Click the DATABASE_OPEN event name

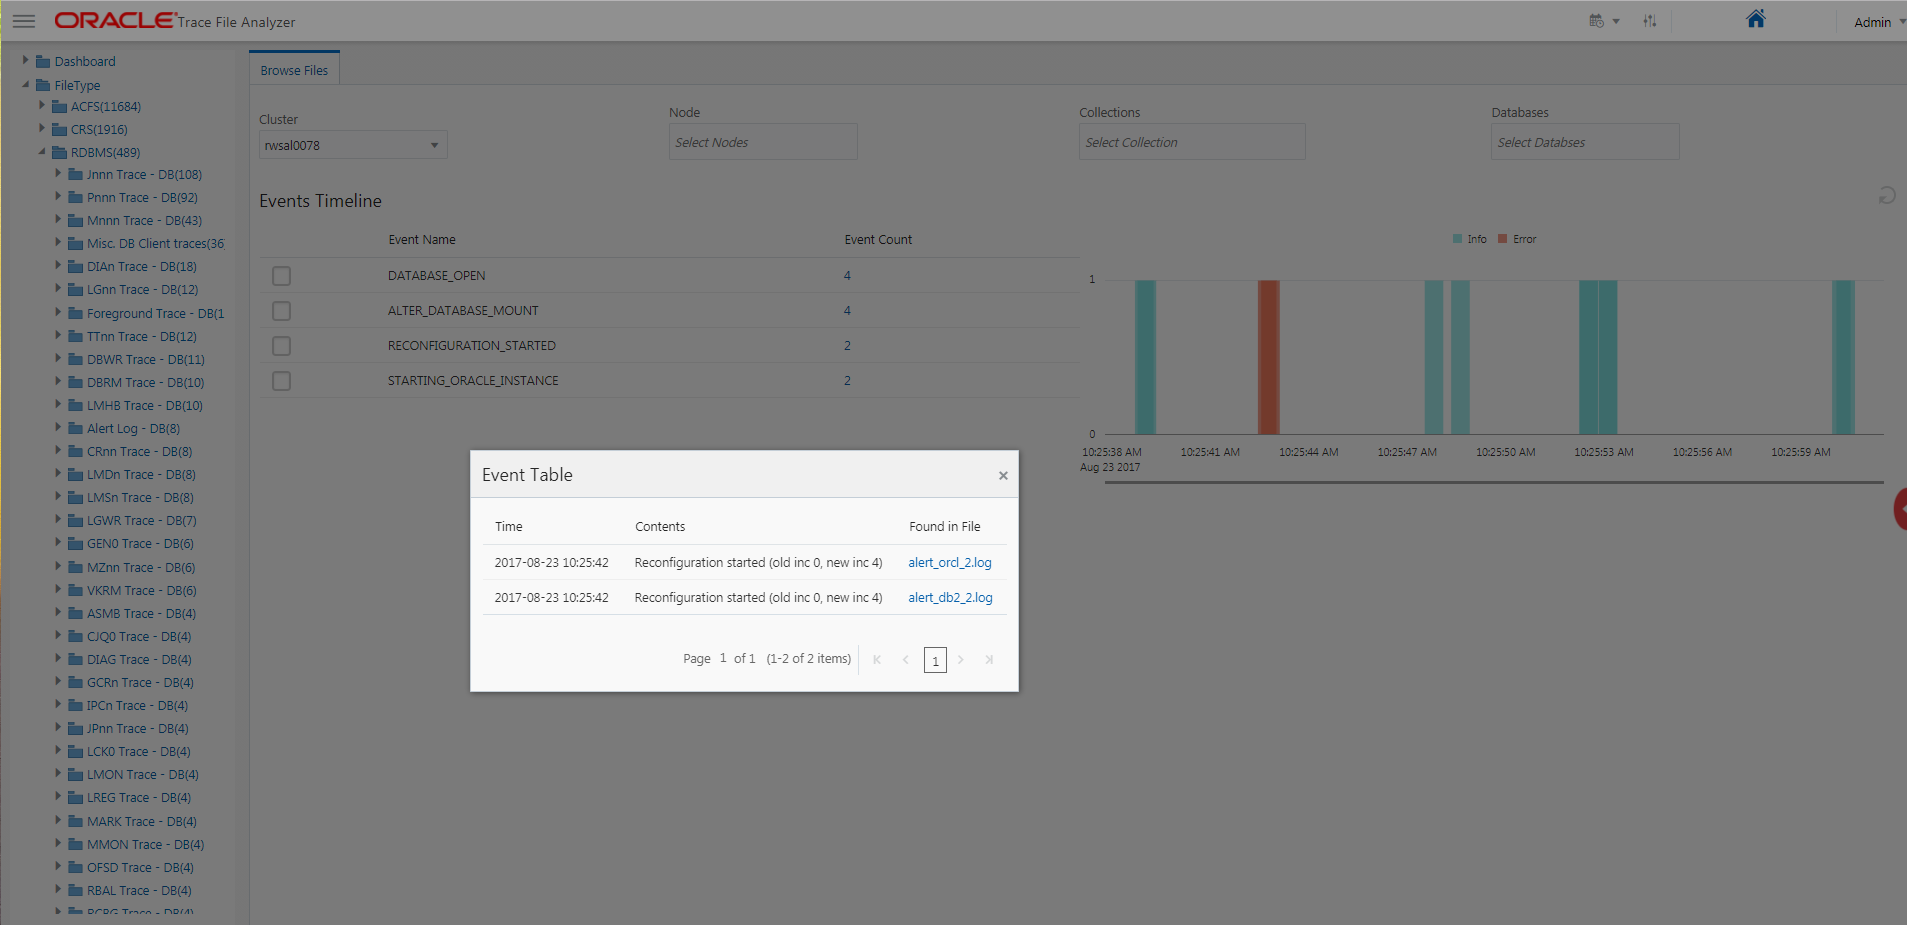437,276
